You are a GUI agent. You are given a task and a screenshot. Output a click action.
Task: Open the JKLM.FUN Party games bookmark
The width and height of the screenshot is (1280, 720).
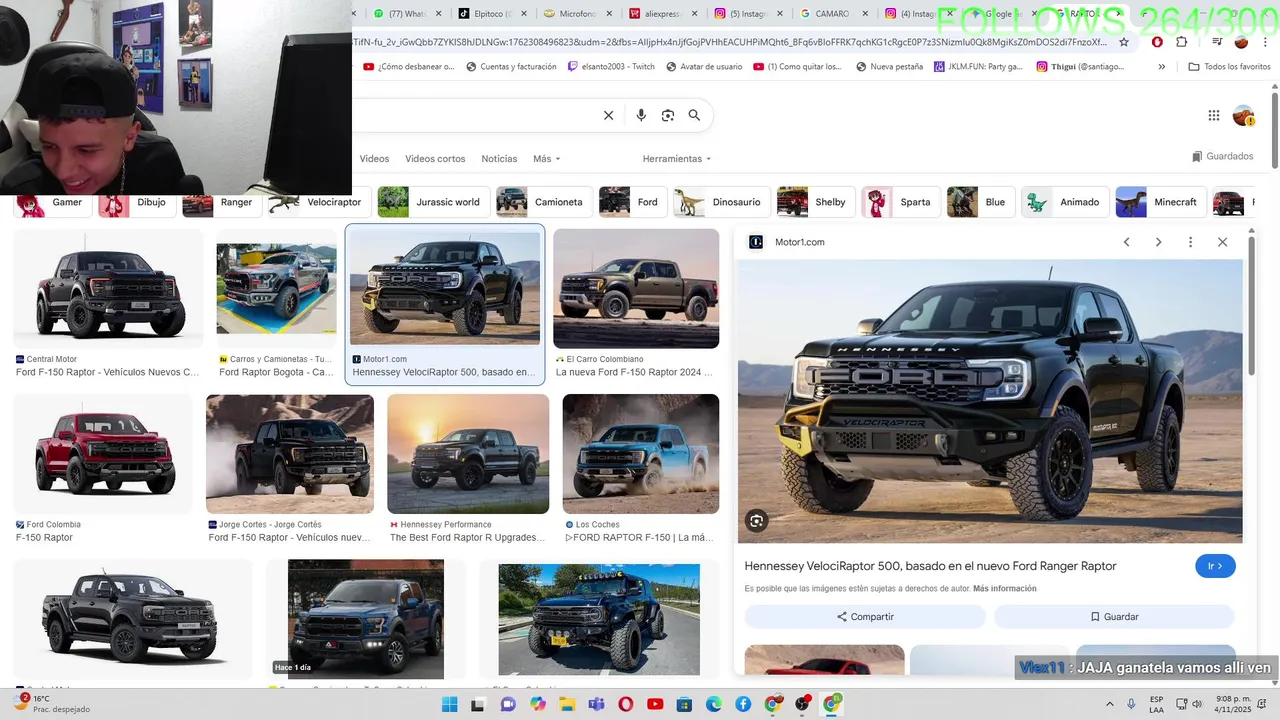(978, 67)
